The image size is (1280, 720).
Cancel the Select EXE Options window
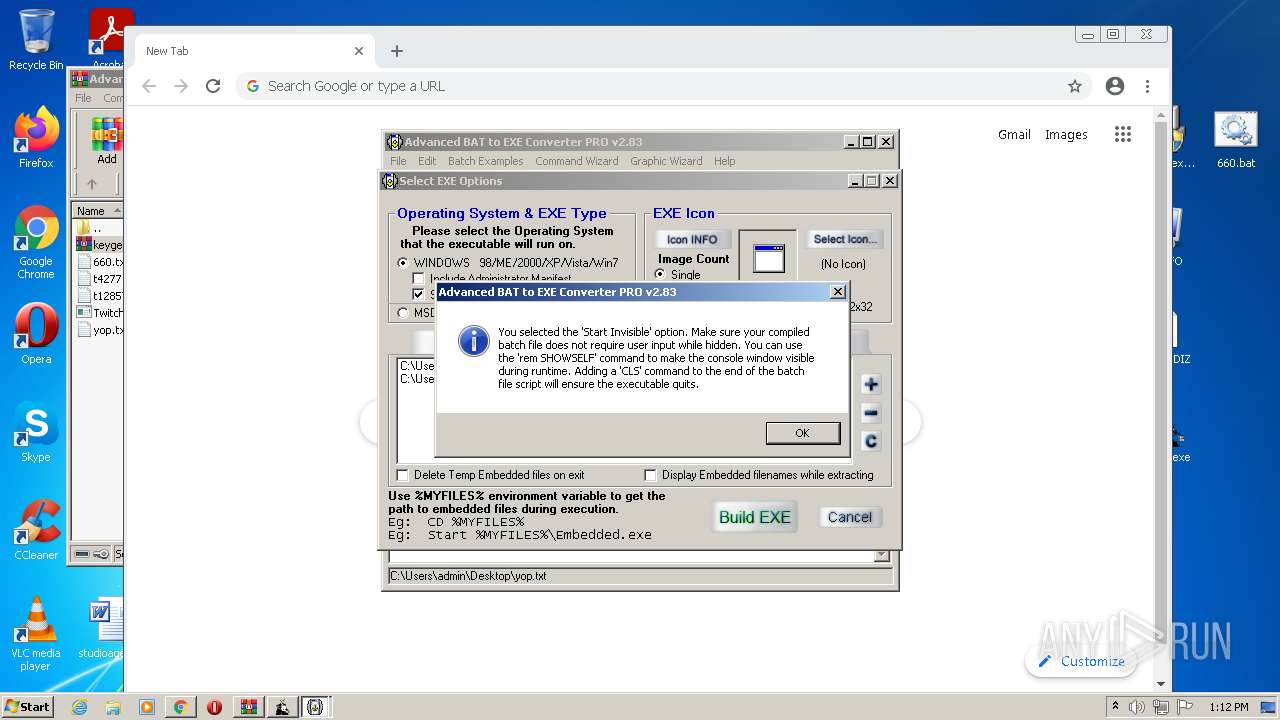pos(850,517)
